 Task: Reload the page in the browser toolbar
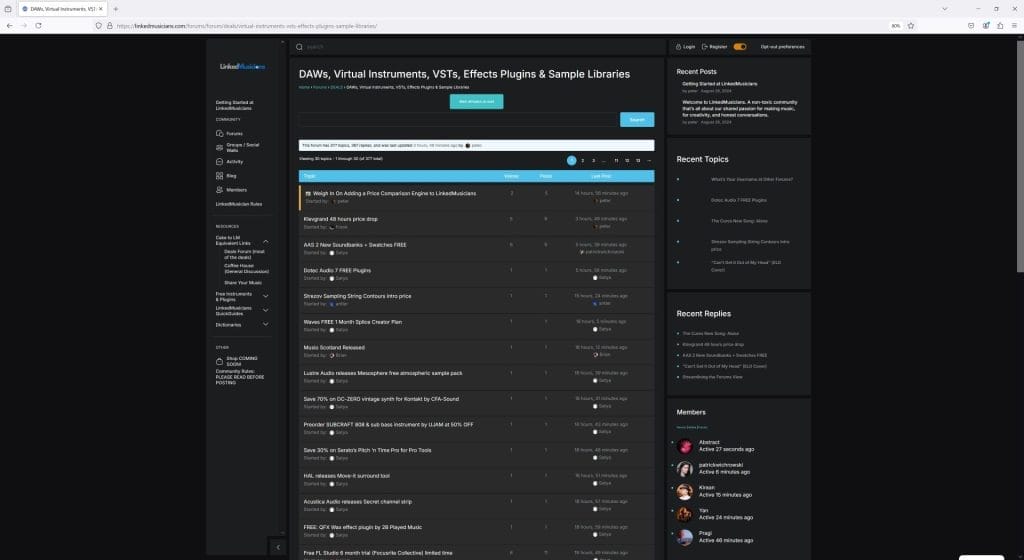click(x=38, y=25)
